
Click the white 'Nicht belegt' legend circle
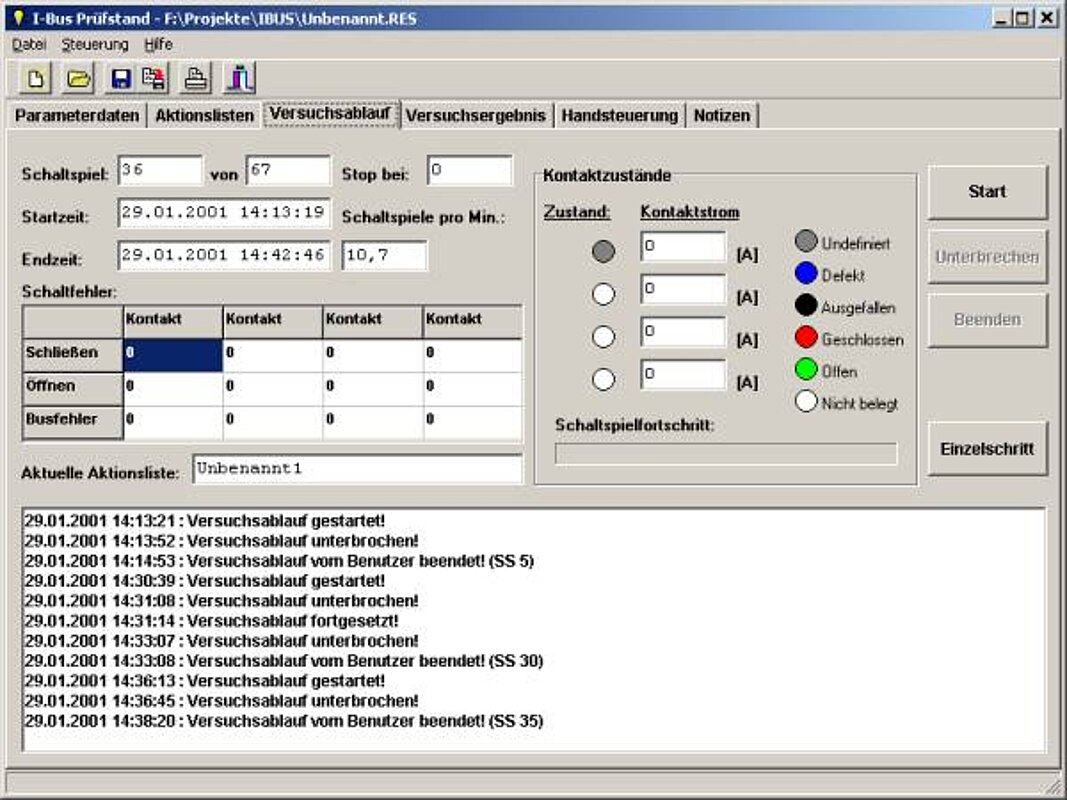(x=806, y=401)
